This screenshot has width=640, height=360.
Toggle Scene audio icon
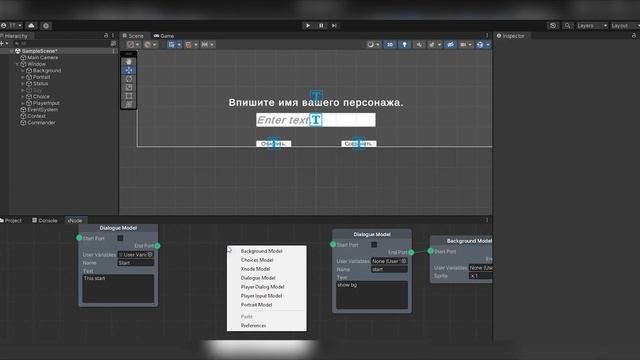point(419,44)
